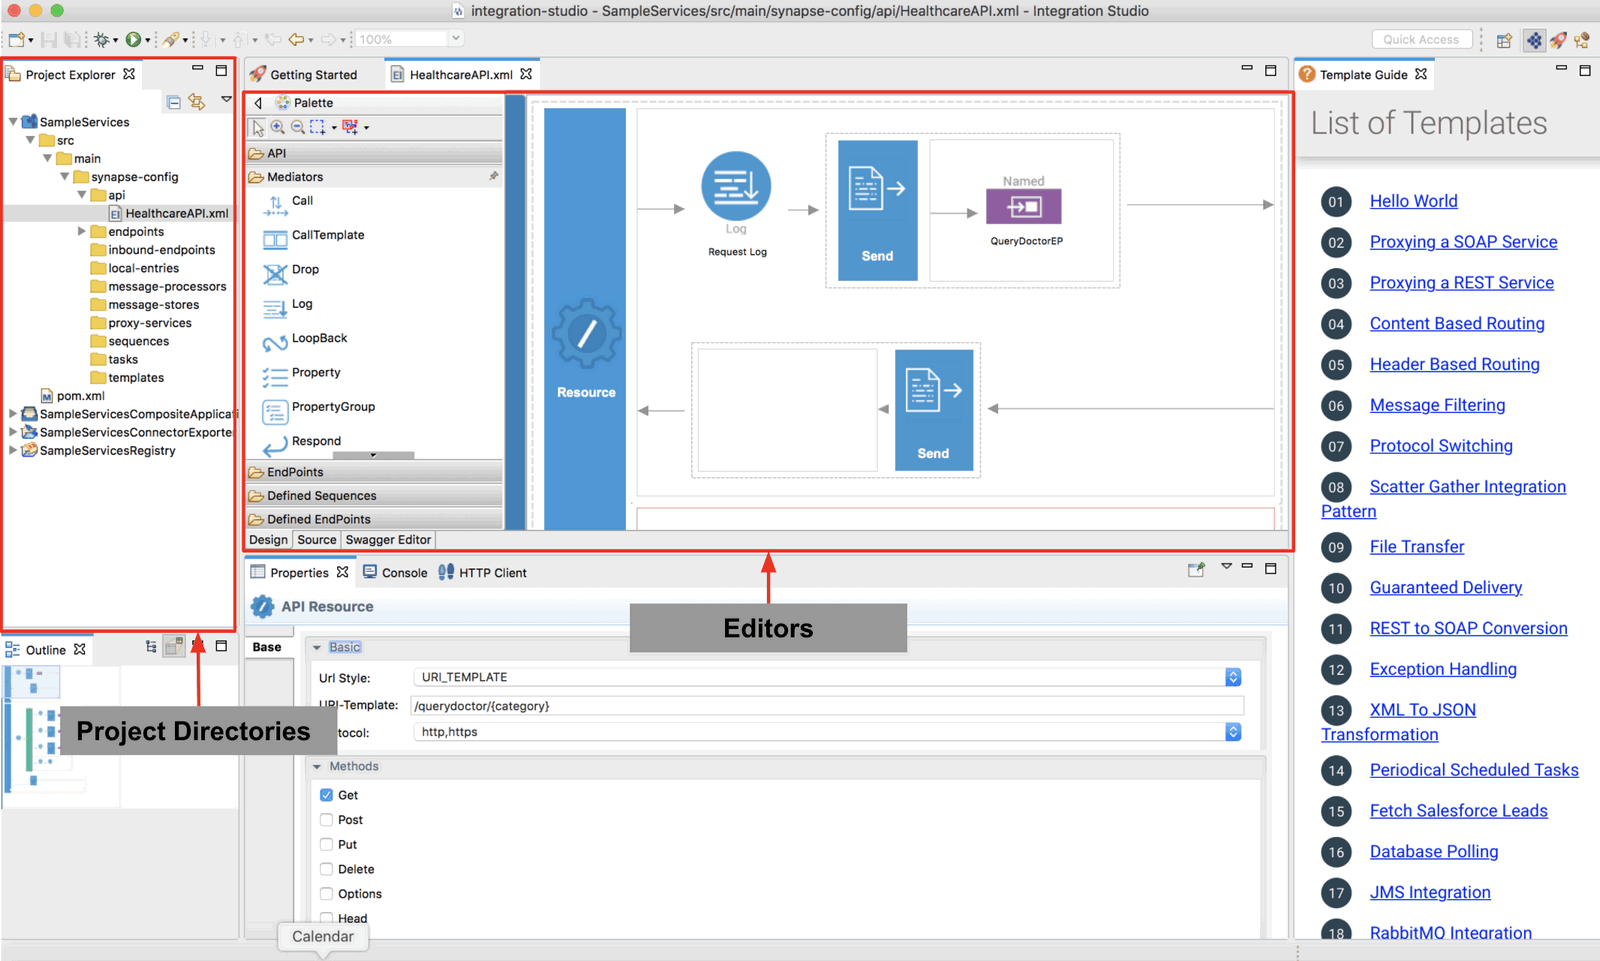The height and width of the screenshot is (961, 1600).
Task: Click the green Run button in toolbar
Action: (133, 40)
